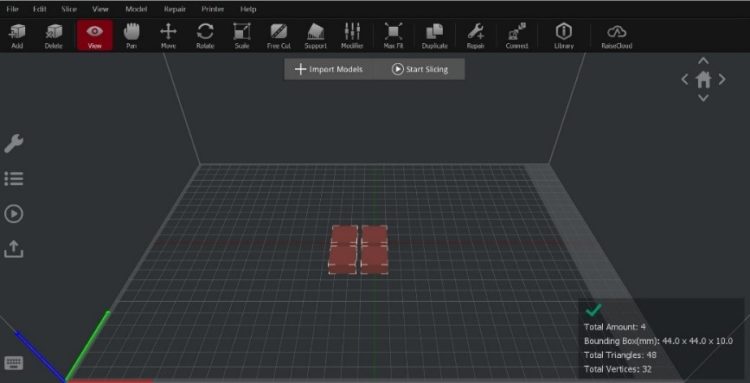Click the Max Fit tool
The height and width of the screenshot is (383, 750).
point(393,35)
